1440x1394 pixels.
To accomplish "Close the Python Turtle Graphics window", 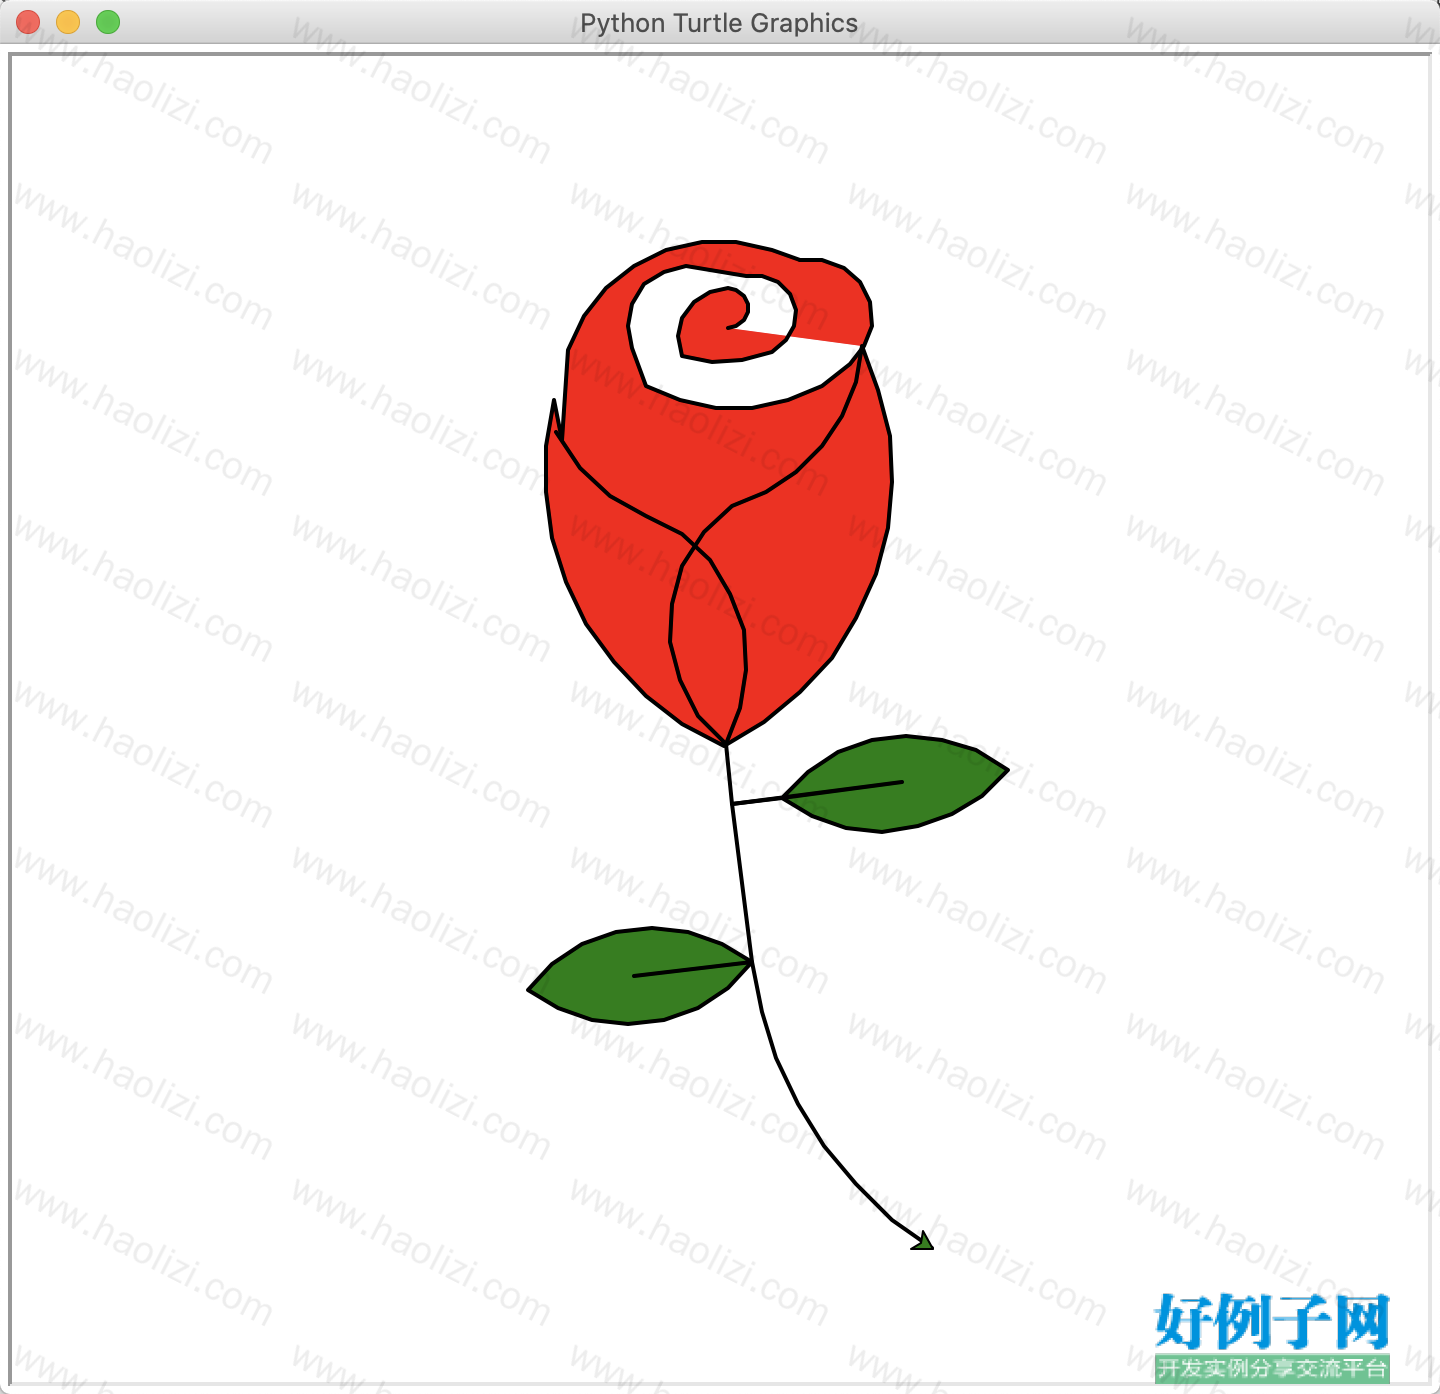I will [28, 22].
